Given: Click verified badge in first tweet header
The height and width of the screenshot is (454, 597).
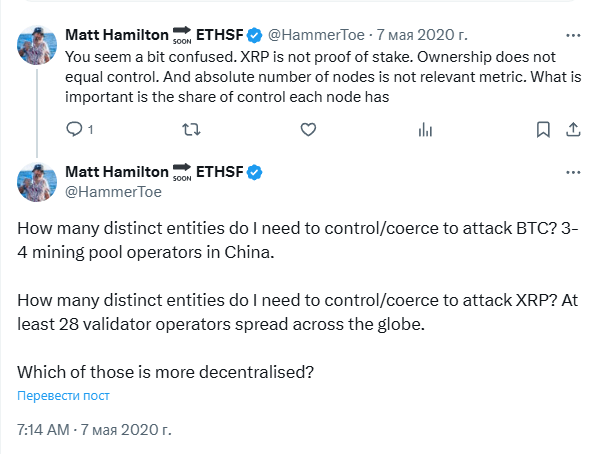Looking at the screenshot, I should pyautogui.click(x=254, y=35).
